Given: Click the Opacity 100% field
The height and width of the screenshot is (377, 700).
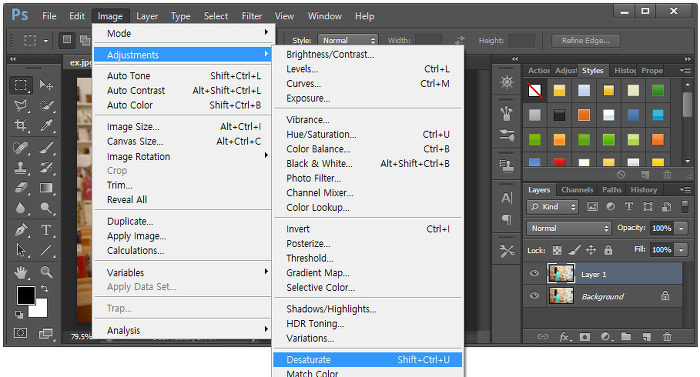Looking at the screenshot, I should (662, 228).
